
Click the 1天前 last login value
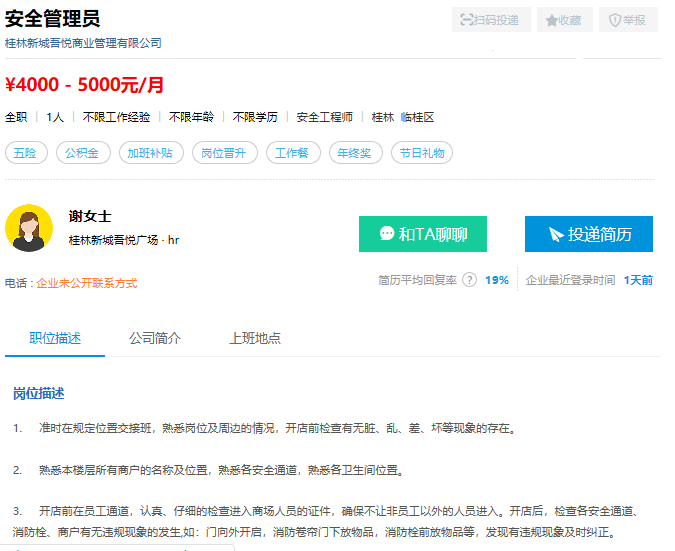(638, 280)
